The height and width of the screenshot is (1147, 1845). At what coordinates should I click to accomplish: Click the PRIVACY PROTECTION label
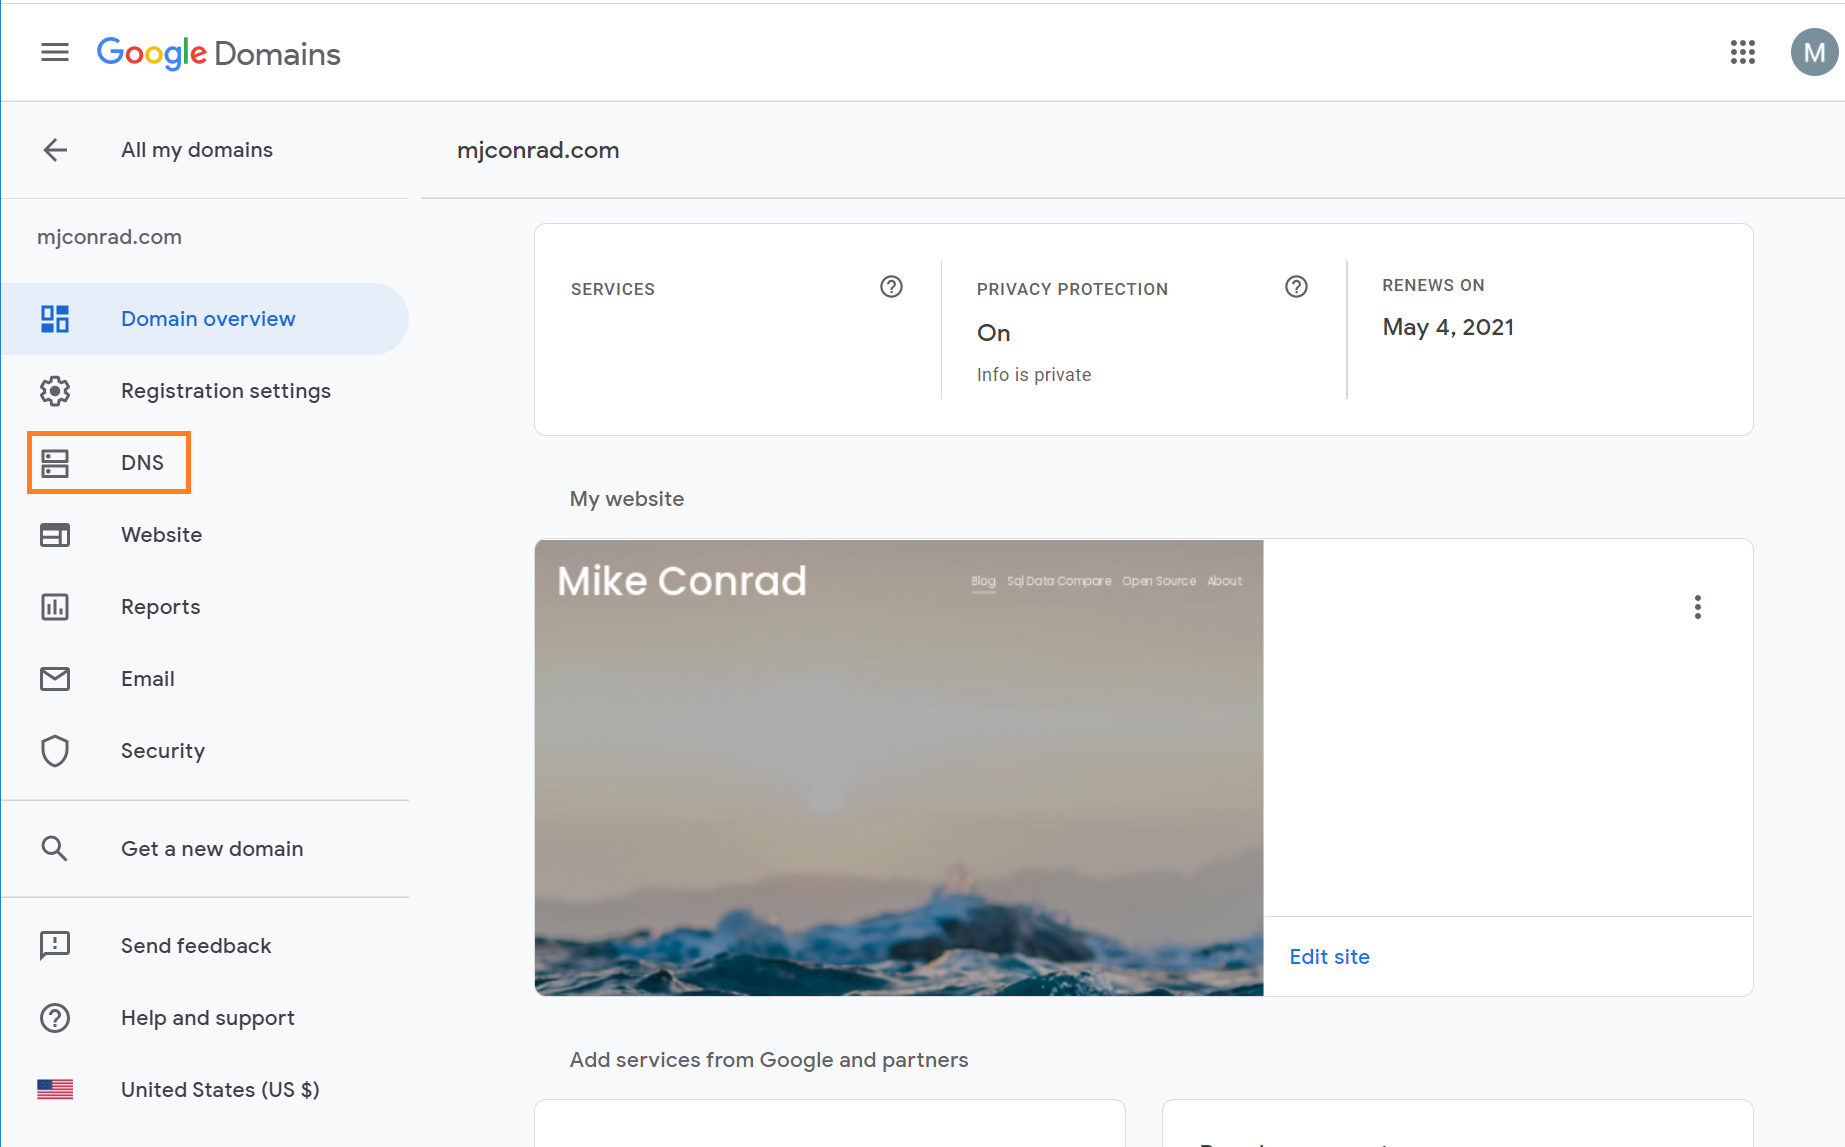(1072, 289)
